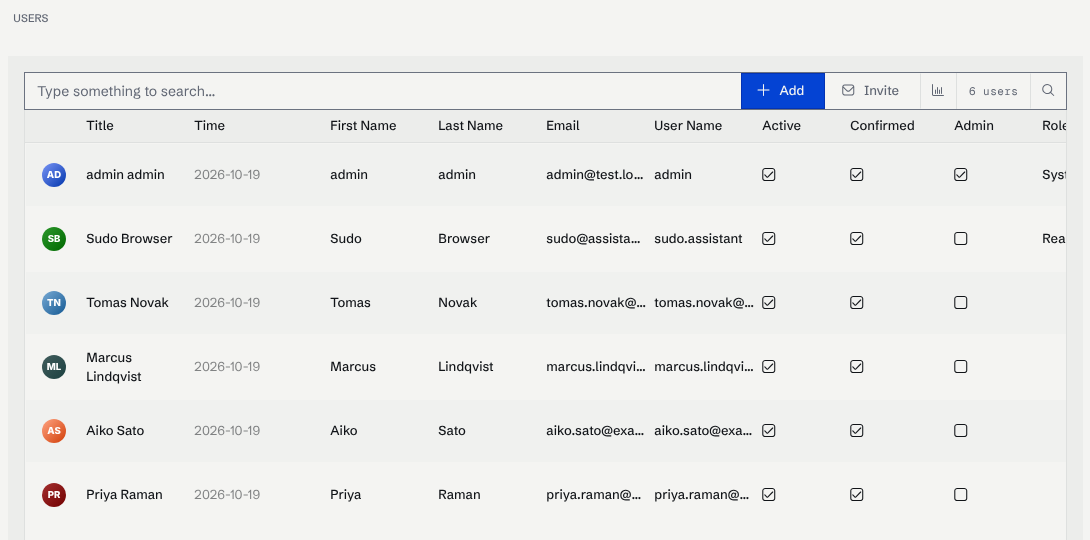Toggle Active checkbox for Marcus Lindqvist
The image size is (1090, 540).
(x=769, y=367)
